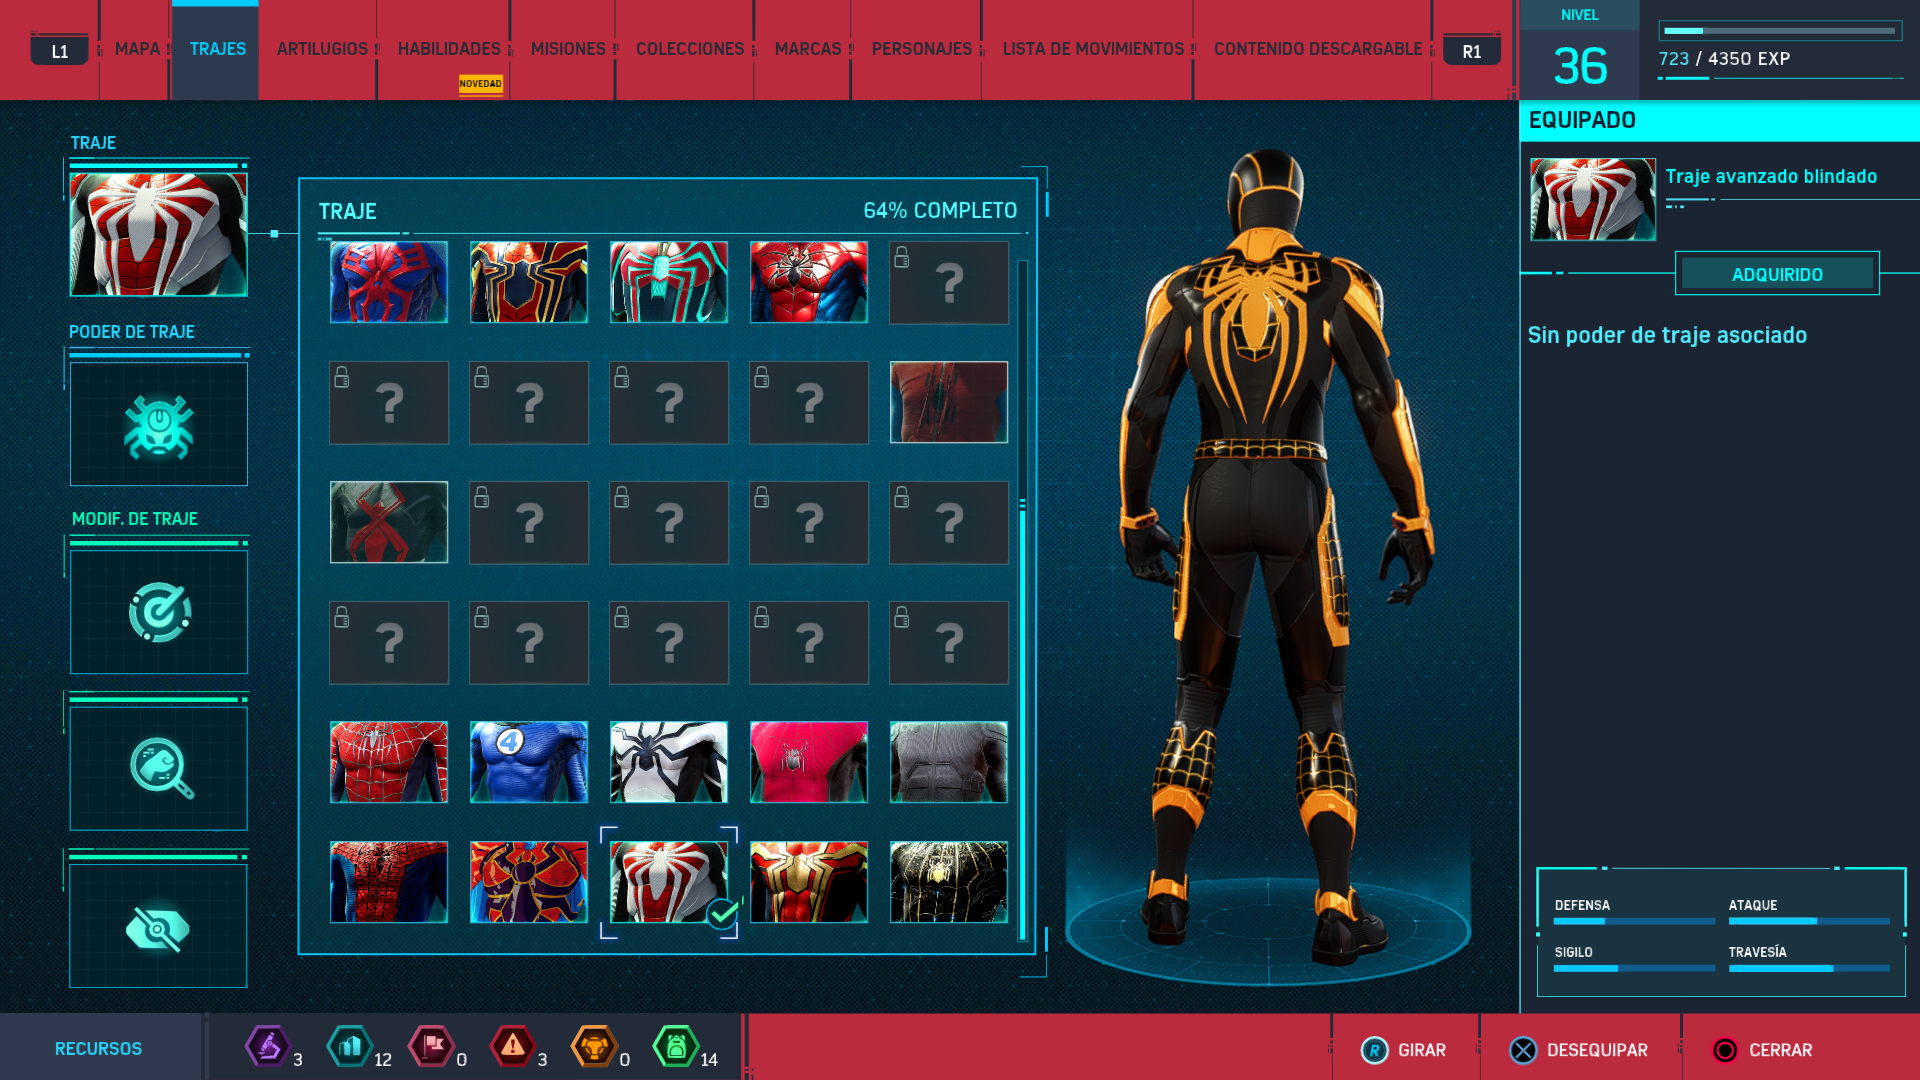This screenshot has width=1920, height=1080.
Task: Click the circle button Cerrar icon
Action: [x=1725, y=1050]
